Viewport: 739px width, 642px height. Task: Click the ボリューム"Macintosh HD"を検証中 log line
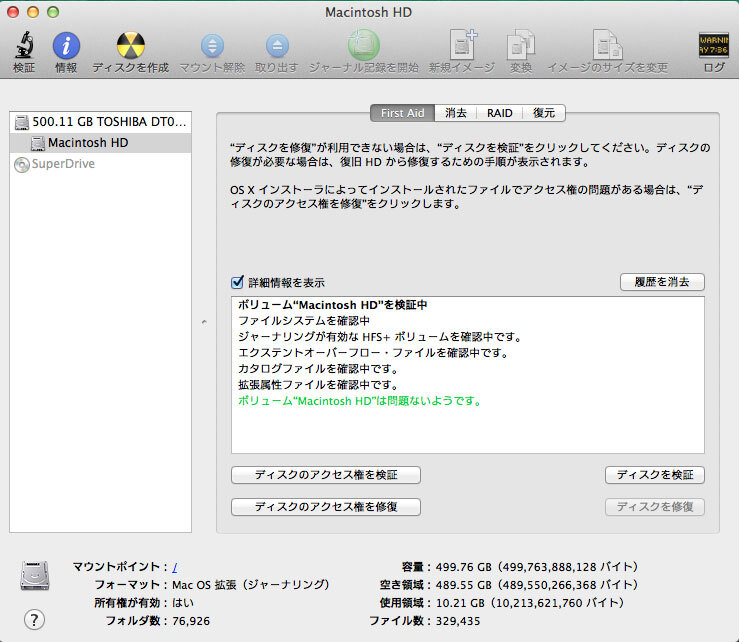[332, 305]
